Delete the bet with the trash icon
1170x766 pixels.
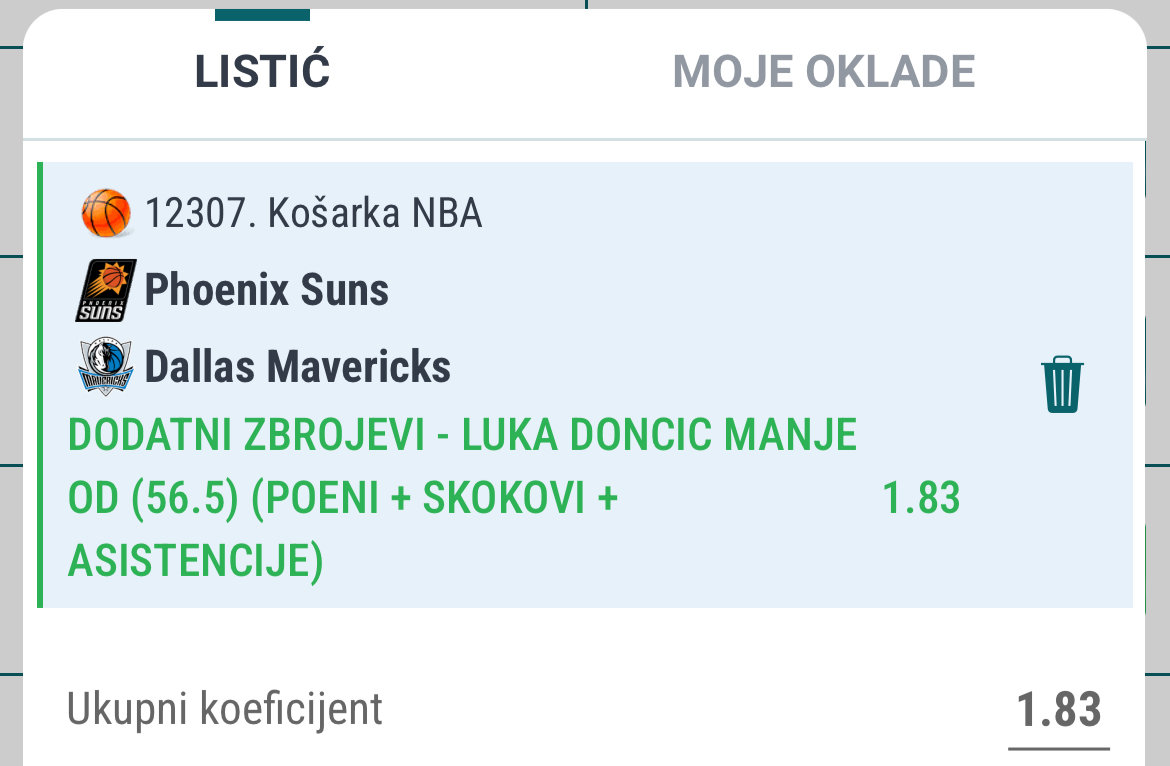[1062, 384]
